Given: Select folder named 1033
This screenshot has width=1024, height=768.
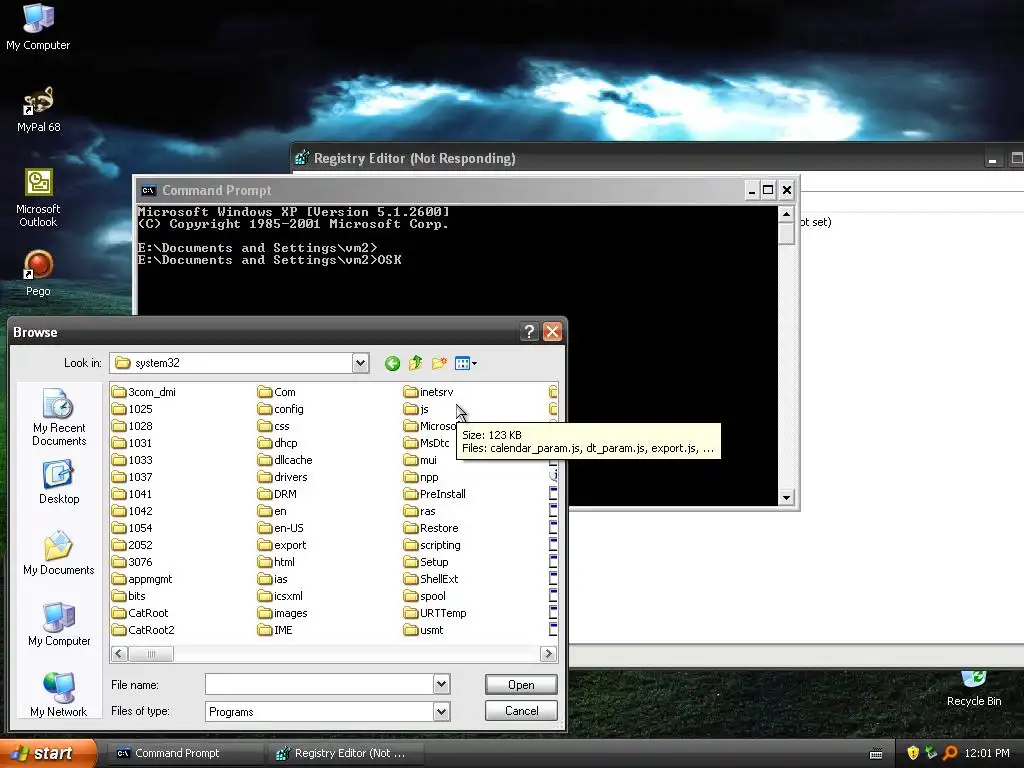Looking at the screenshot, I should click(x=132, y=460).
